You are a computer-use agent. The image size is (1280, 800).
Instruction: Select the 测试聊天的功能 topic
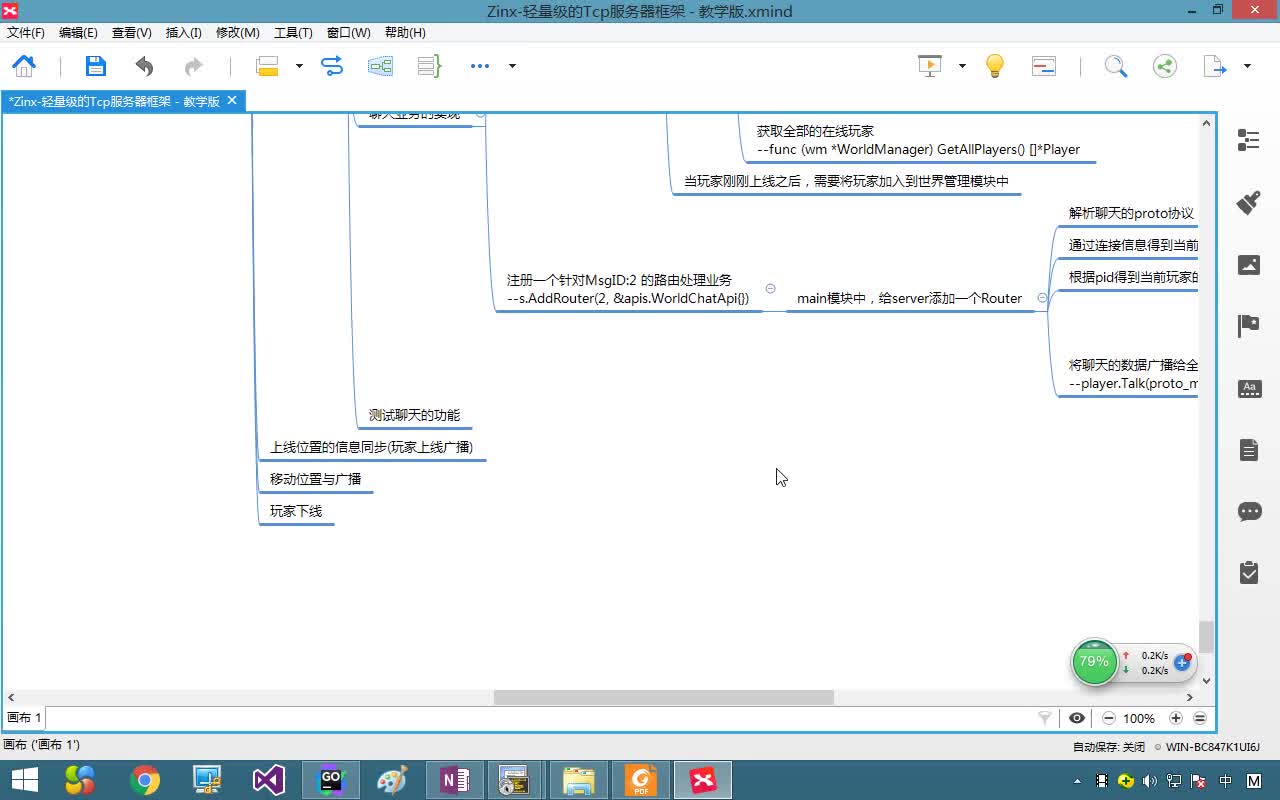click(x=414, y=415)
